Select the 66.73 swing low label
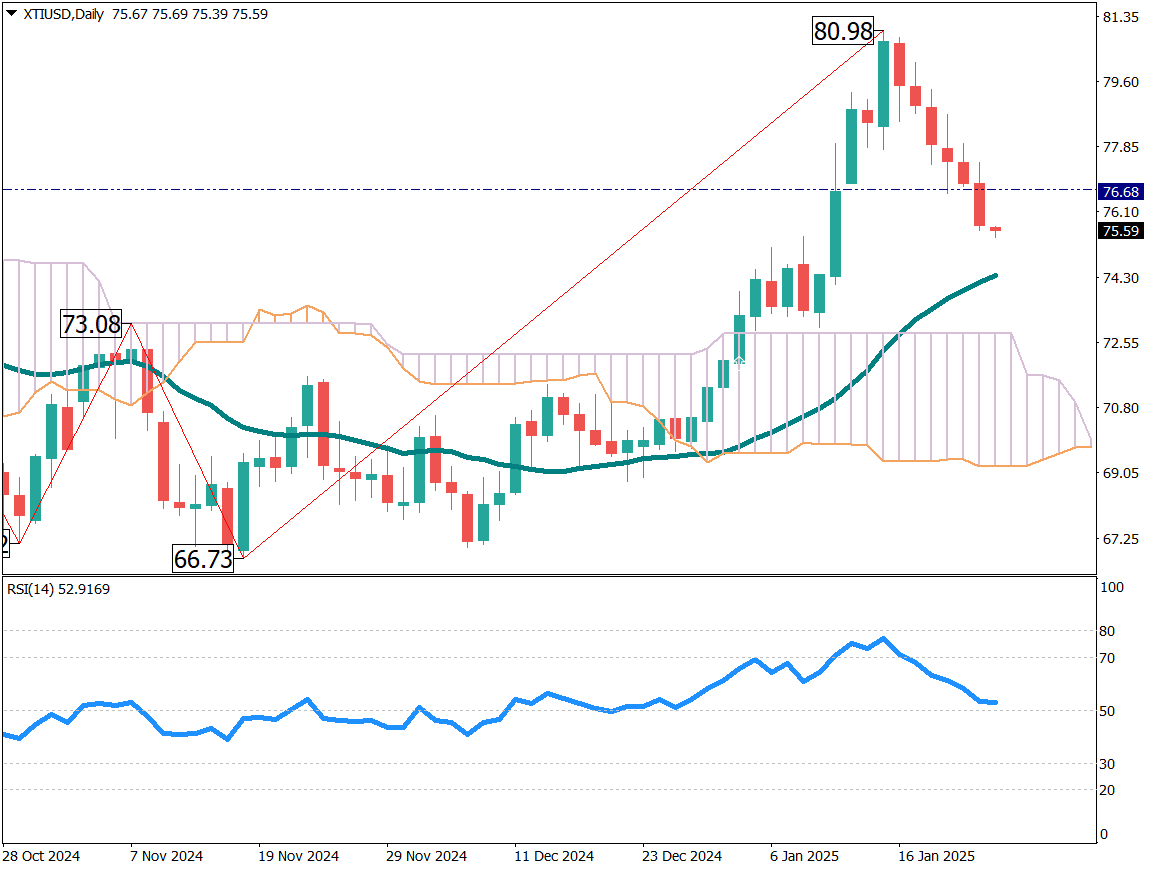This screenshot has height=870, width=1152. point(203,559)
